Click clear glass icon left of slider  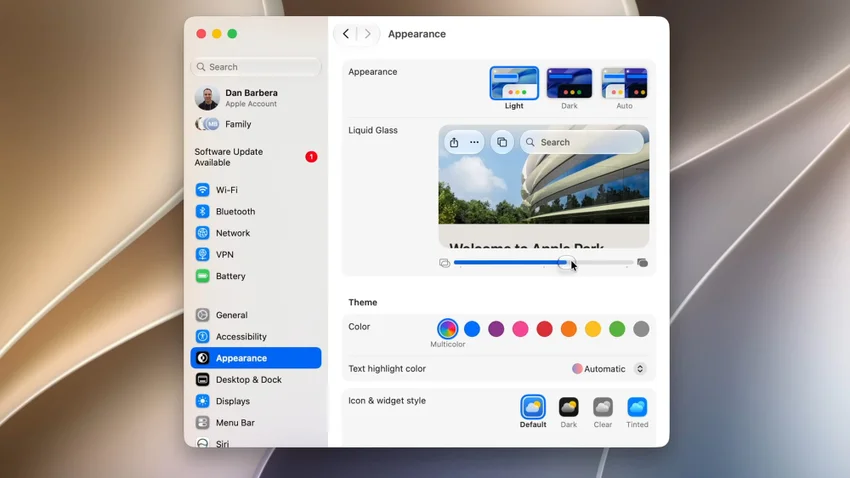(445, 263)
